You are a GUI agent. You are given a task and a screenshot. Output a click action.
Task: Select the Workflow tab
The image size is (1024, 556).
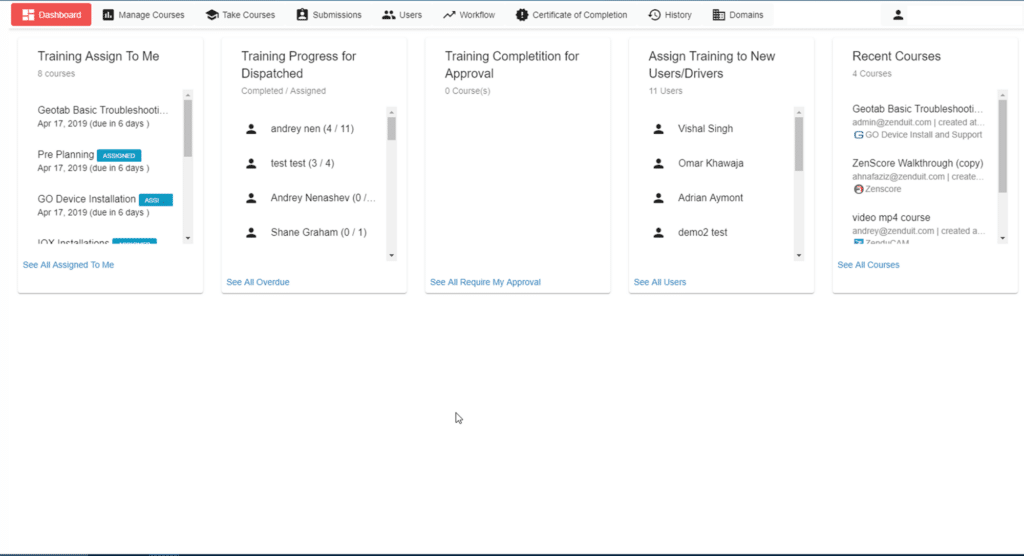point(468,15)
